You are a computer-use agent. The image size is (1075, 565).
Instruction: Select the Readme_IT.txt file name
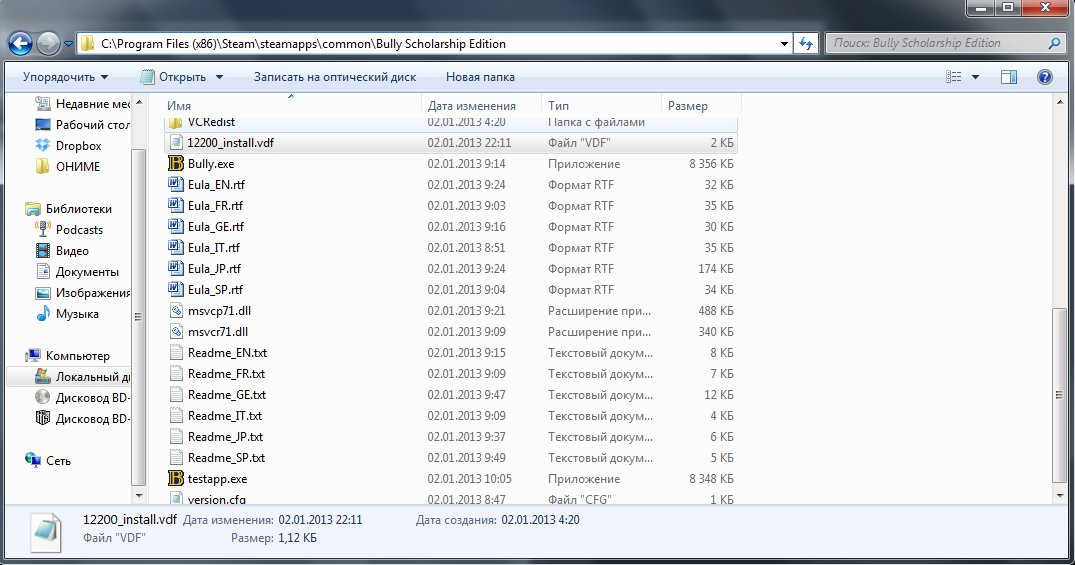point(225,416)
